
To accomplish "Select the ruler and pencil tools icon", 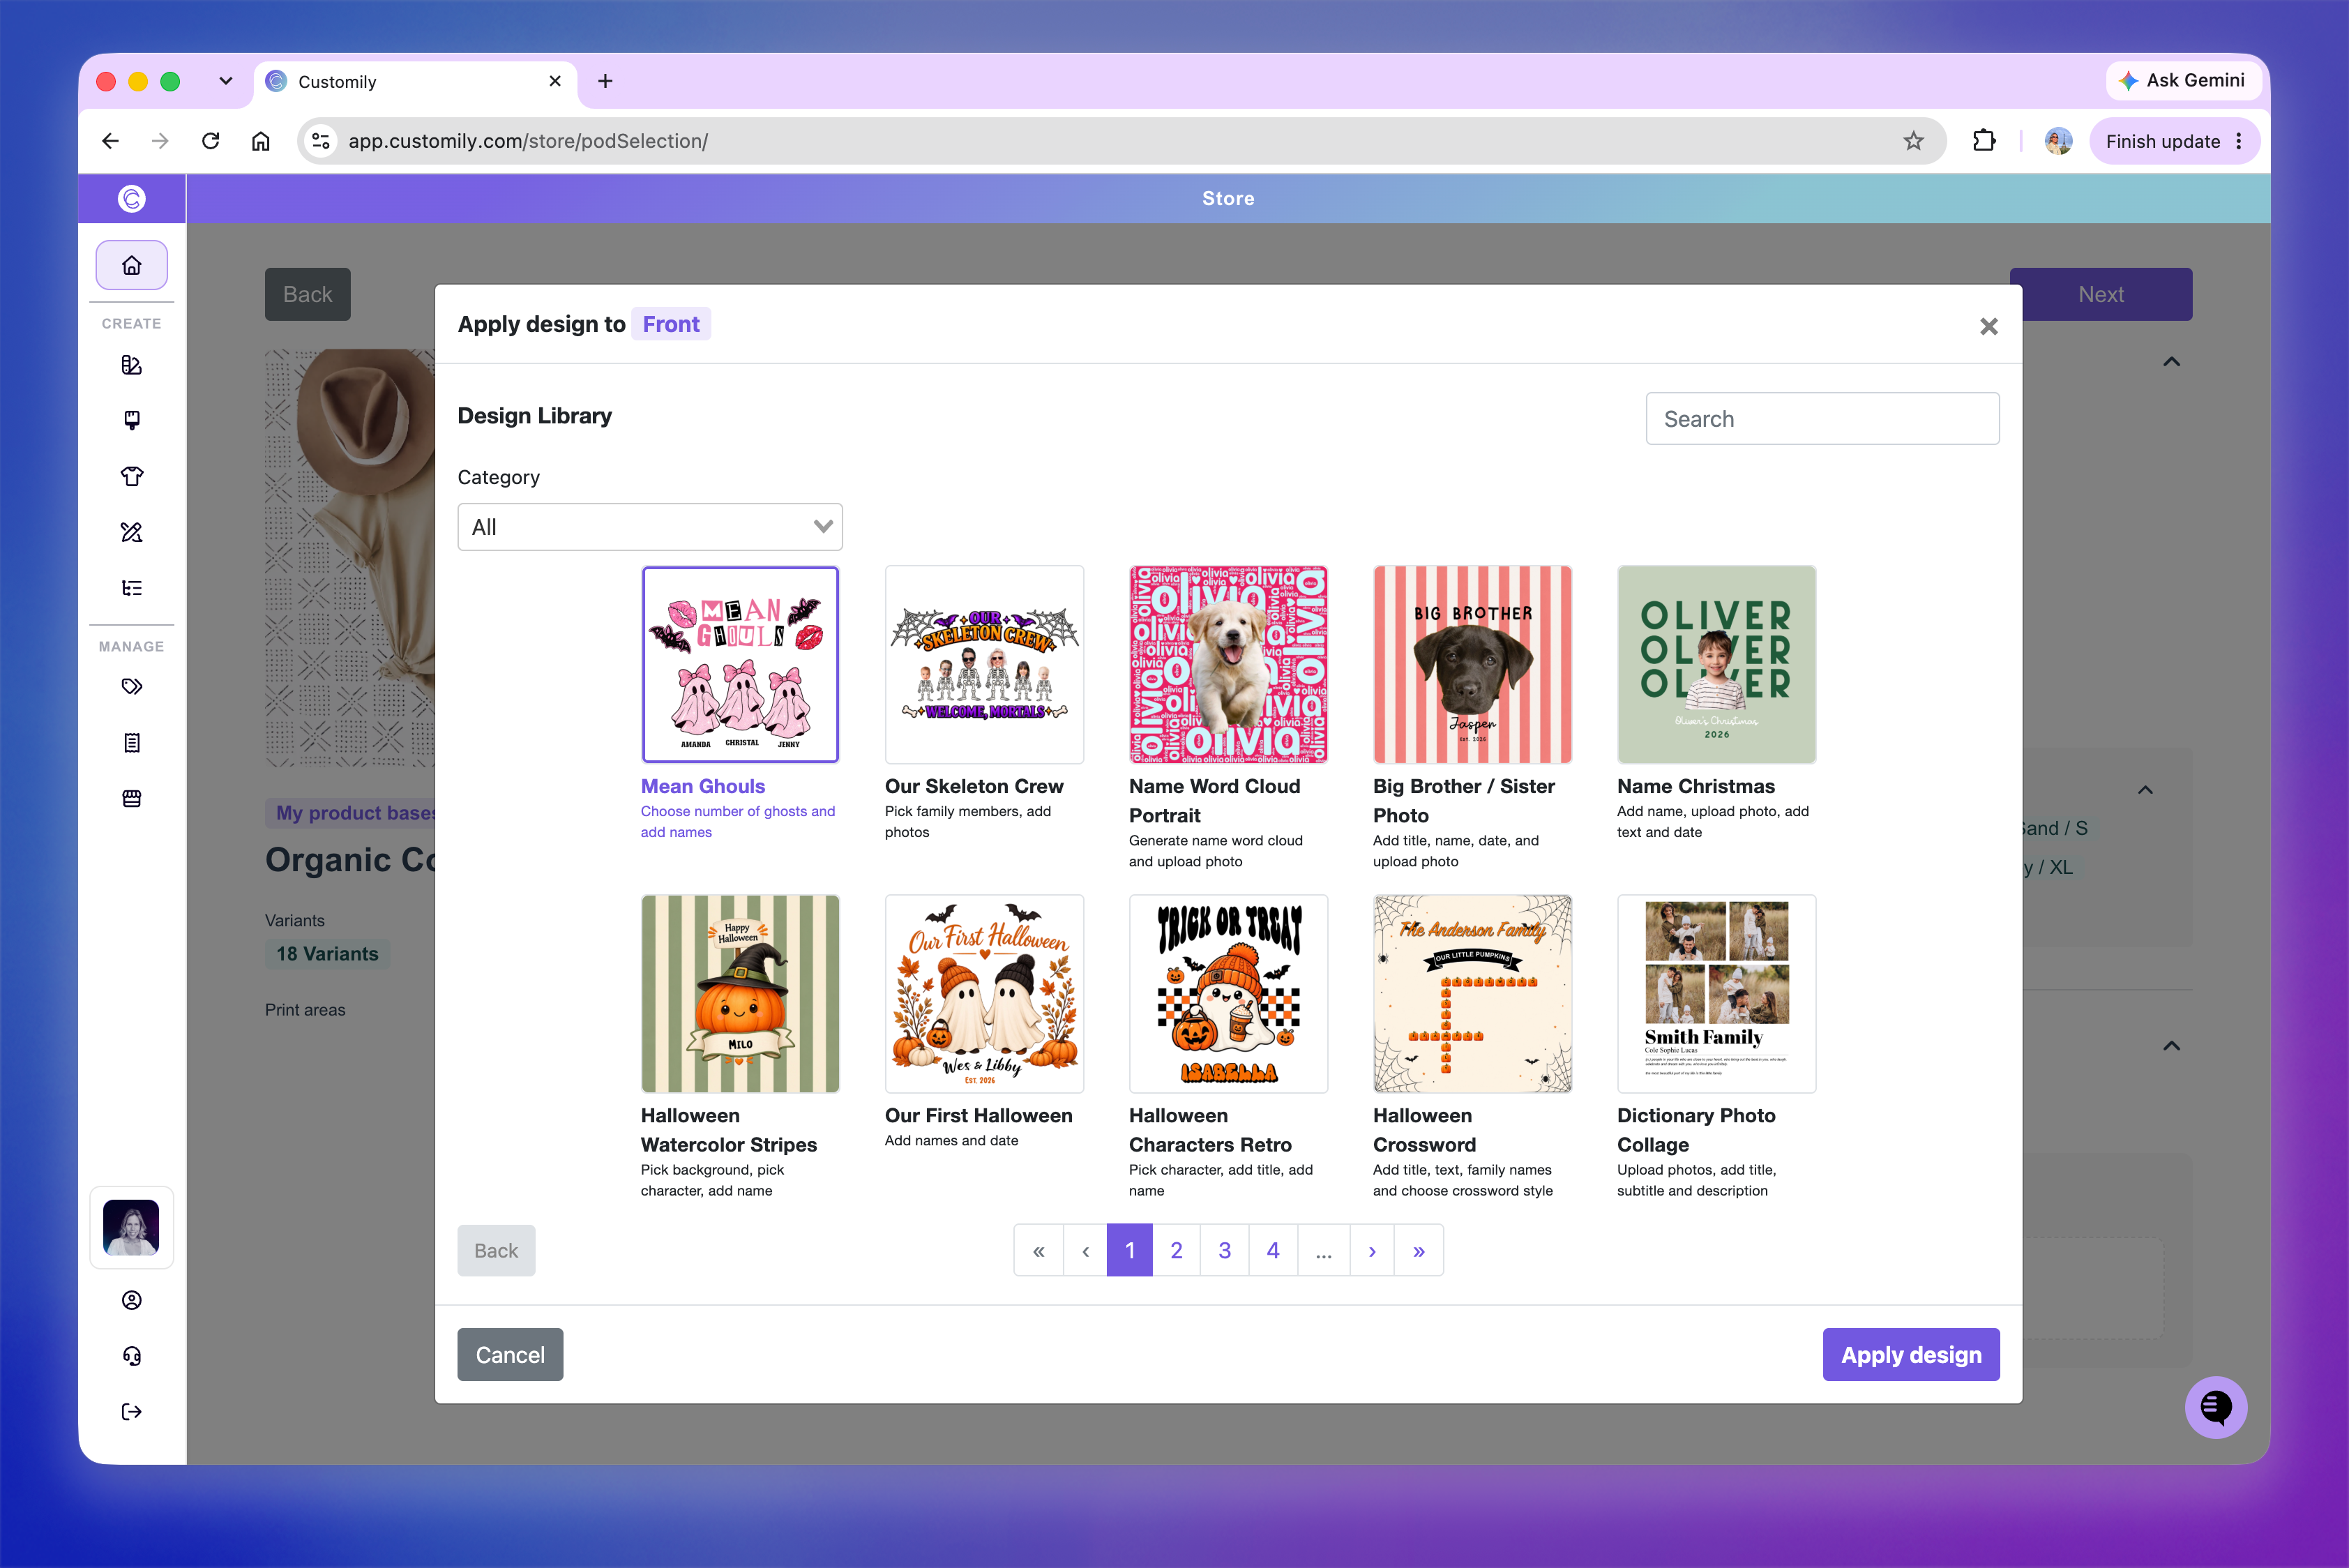I will (131, 532).
